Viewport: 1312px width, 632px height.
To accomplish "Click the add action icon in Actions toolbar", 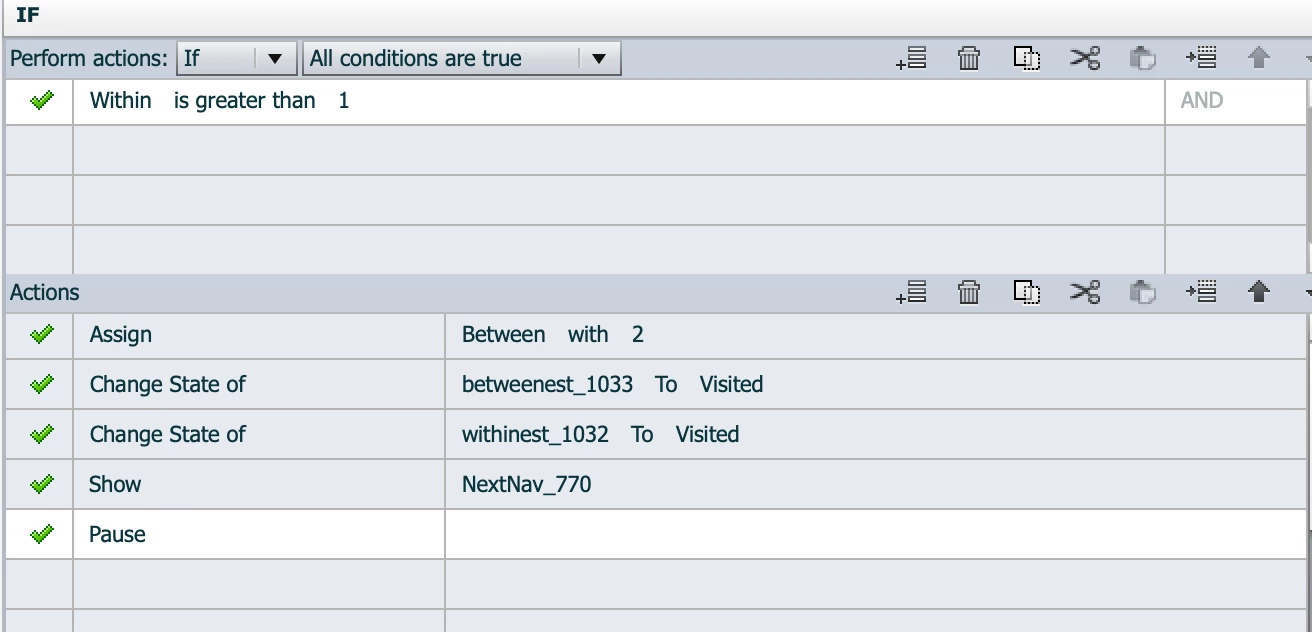I will tap(911, 292).
